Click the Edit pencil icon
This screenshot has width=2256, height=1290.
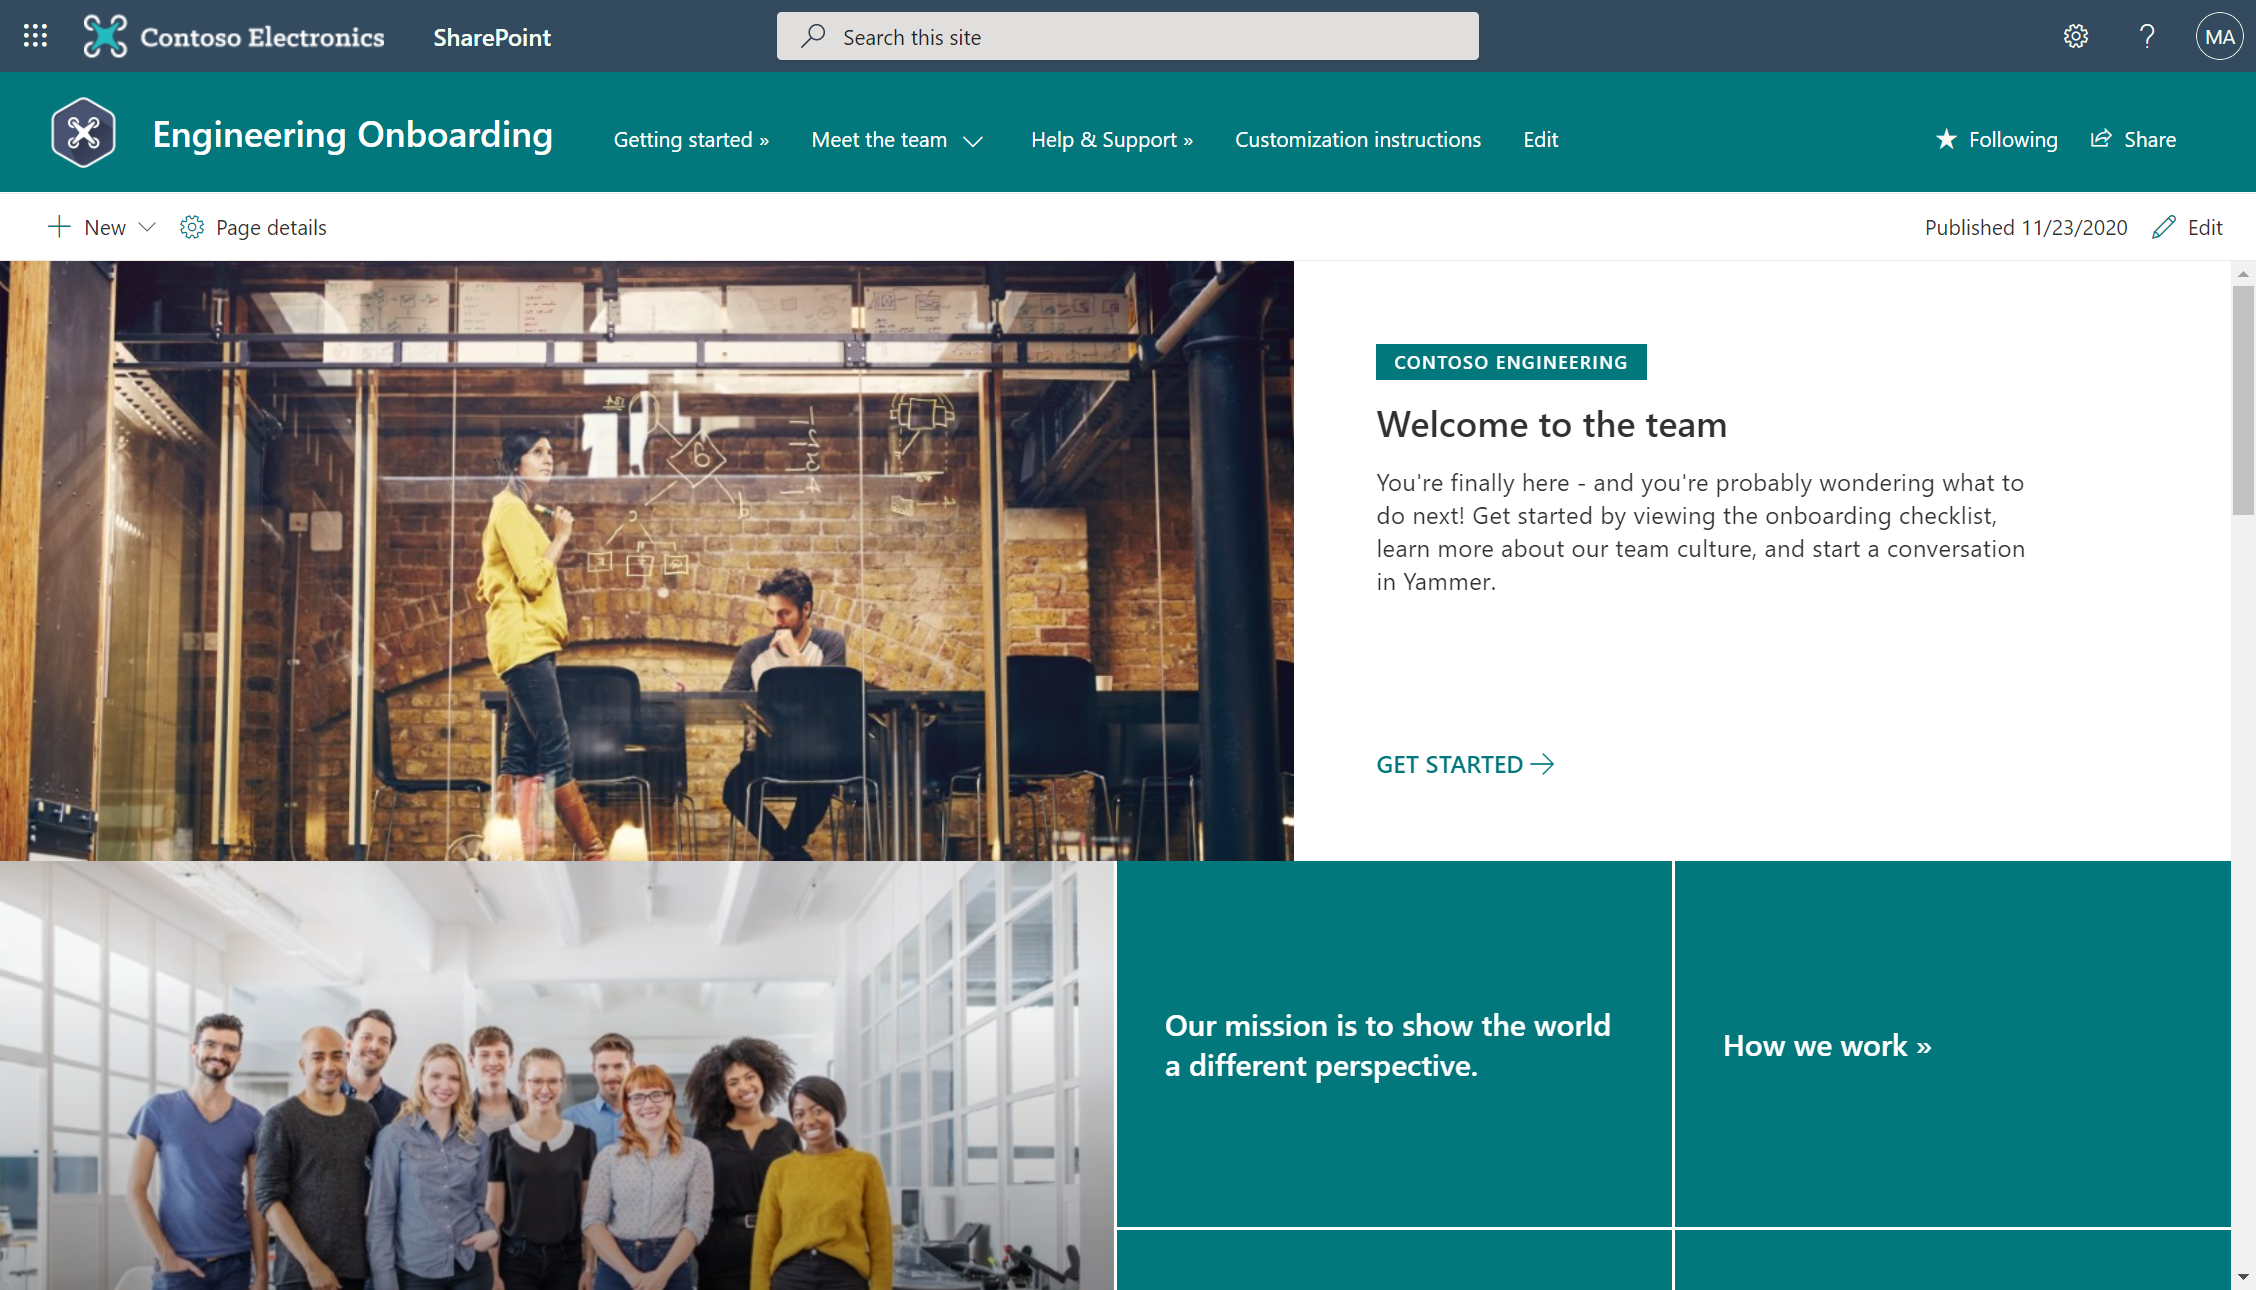click(2165, 226)
